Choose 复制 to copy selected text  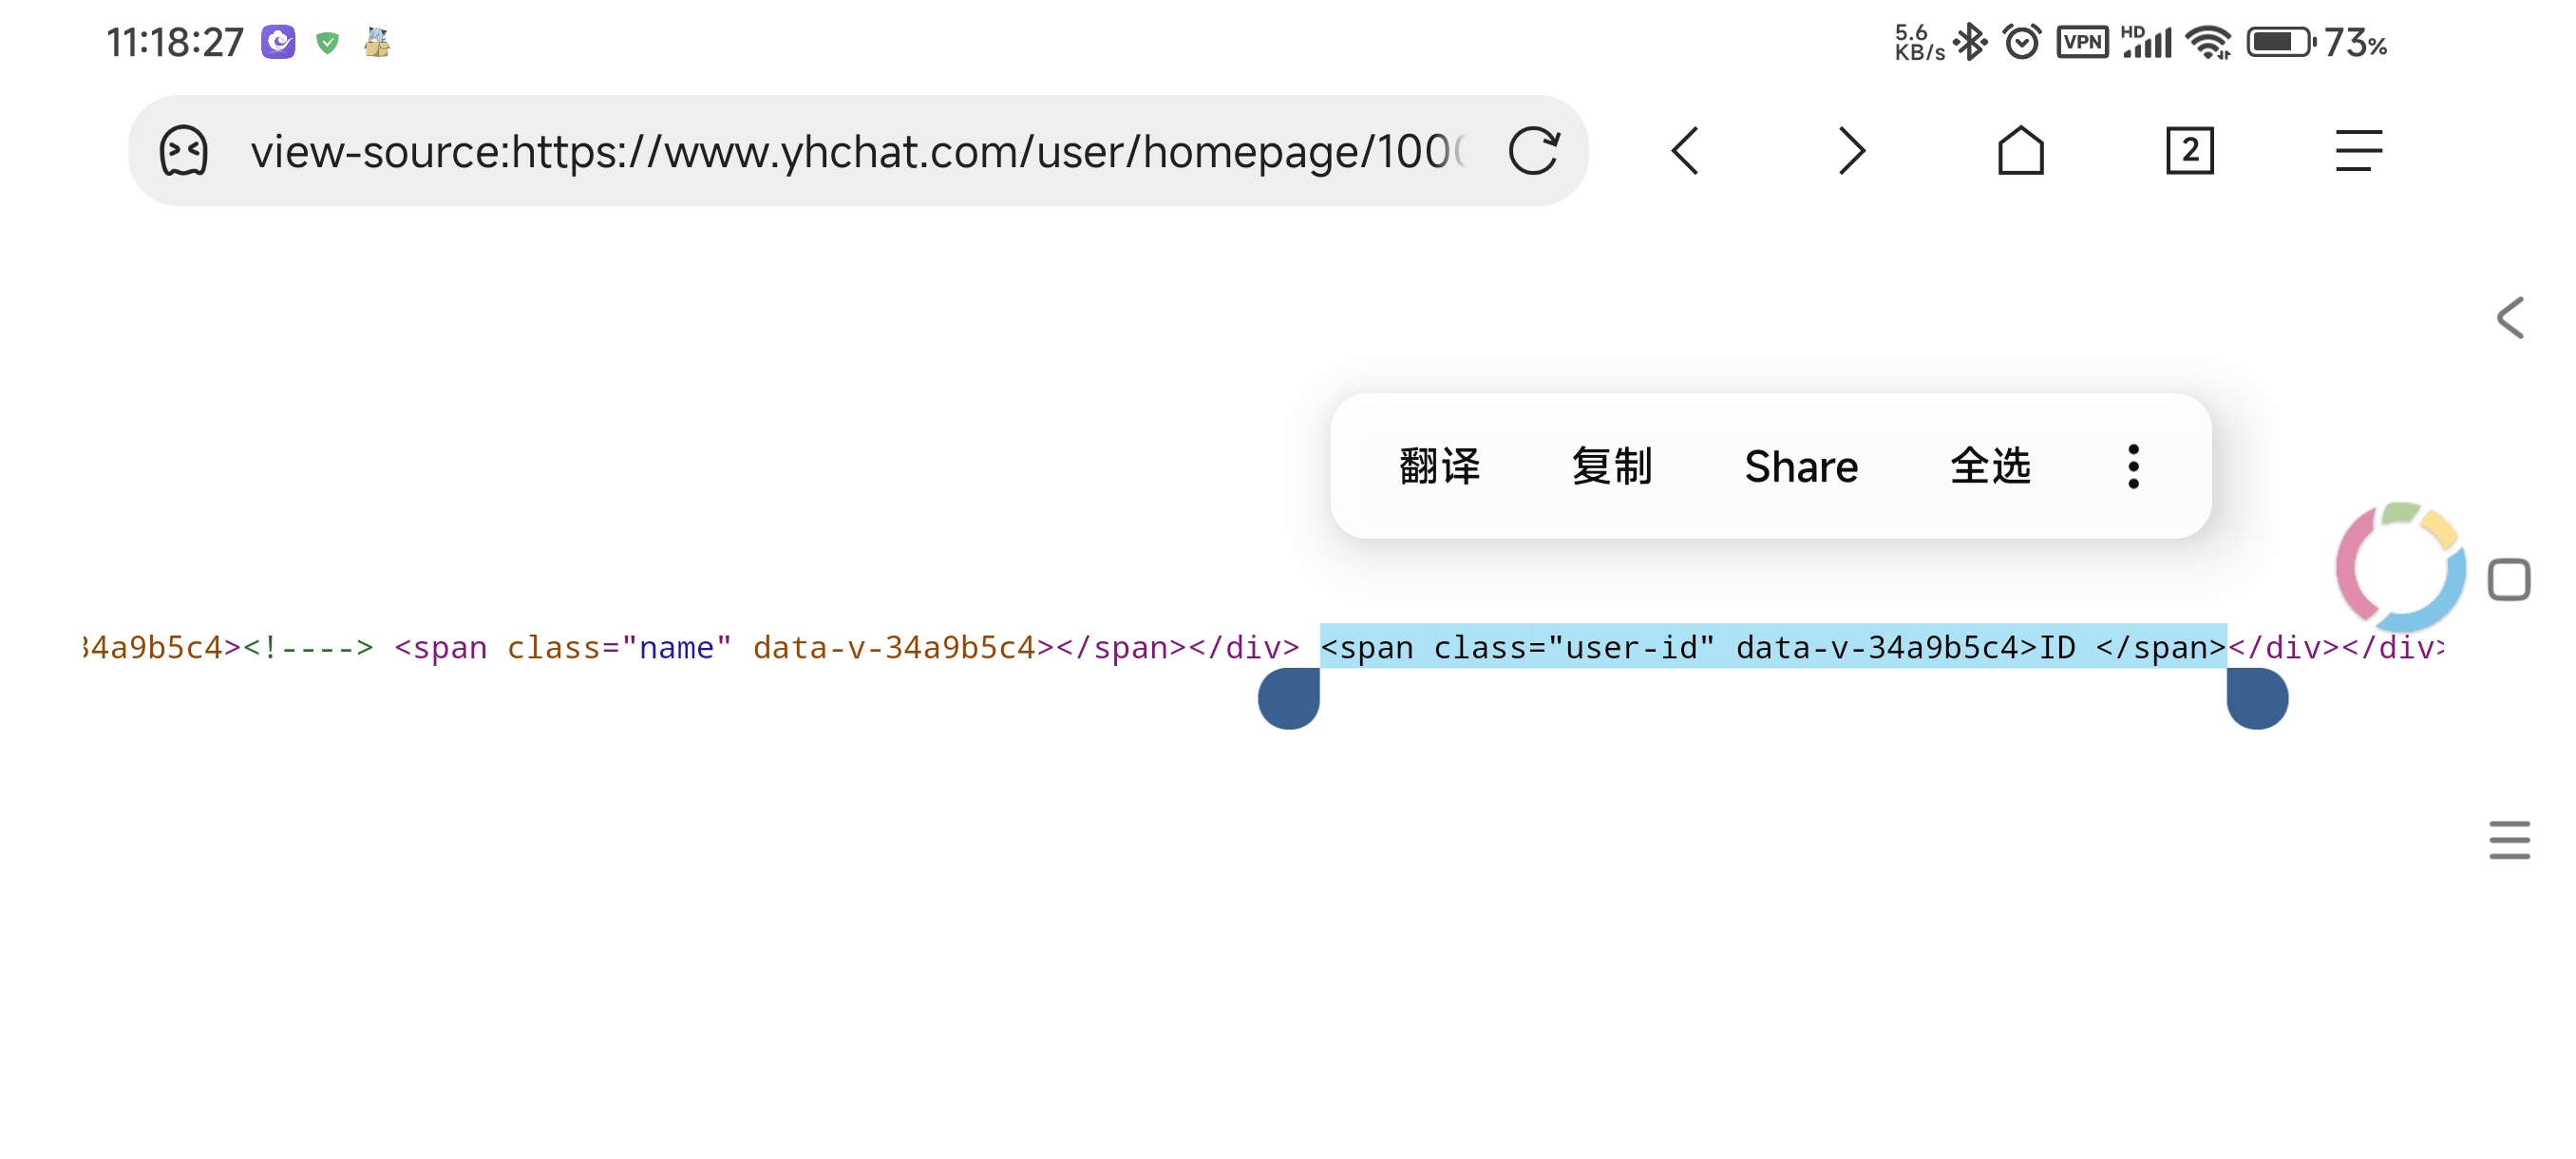coord(1611,466)
